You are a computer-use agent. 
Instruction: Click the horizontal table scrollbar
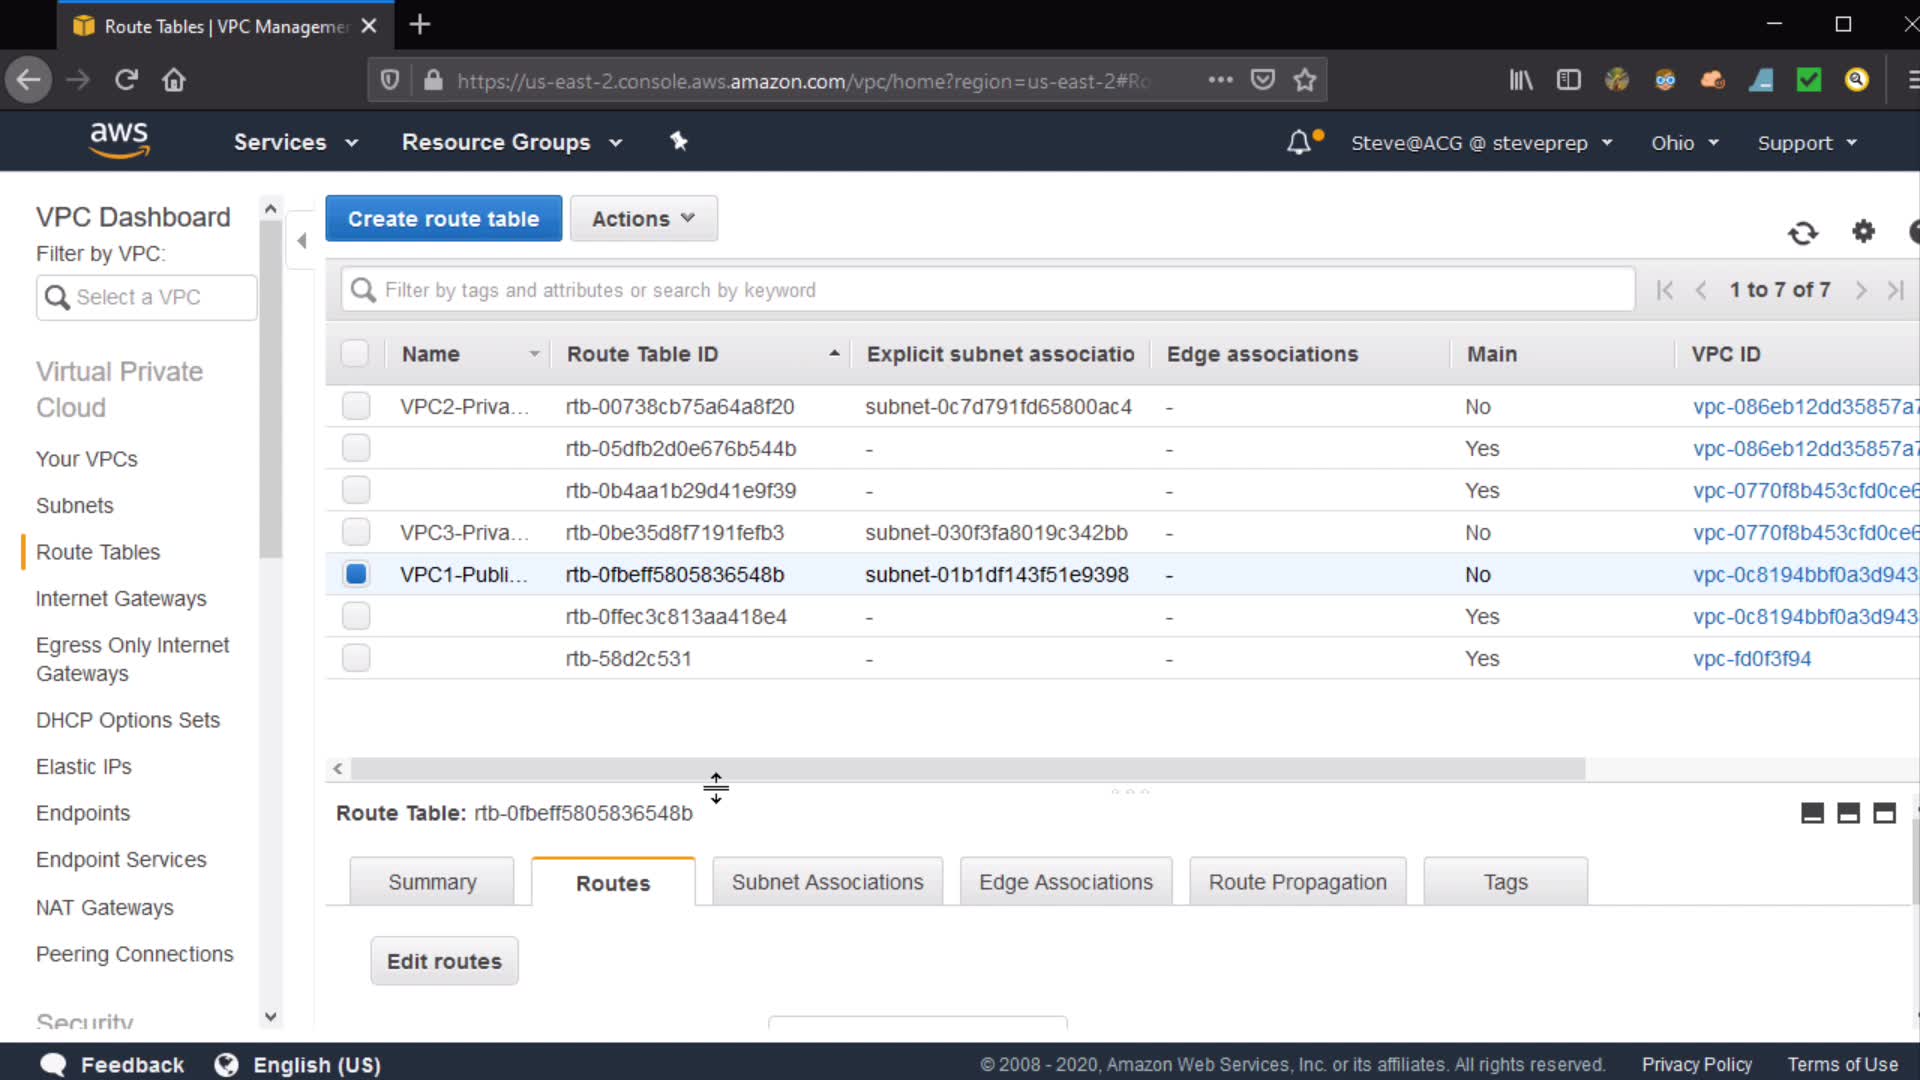[966, 769]
